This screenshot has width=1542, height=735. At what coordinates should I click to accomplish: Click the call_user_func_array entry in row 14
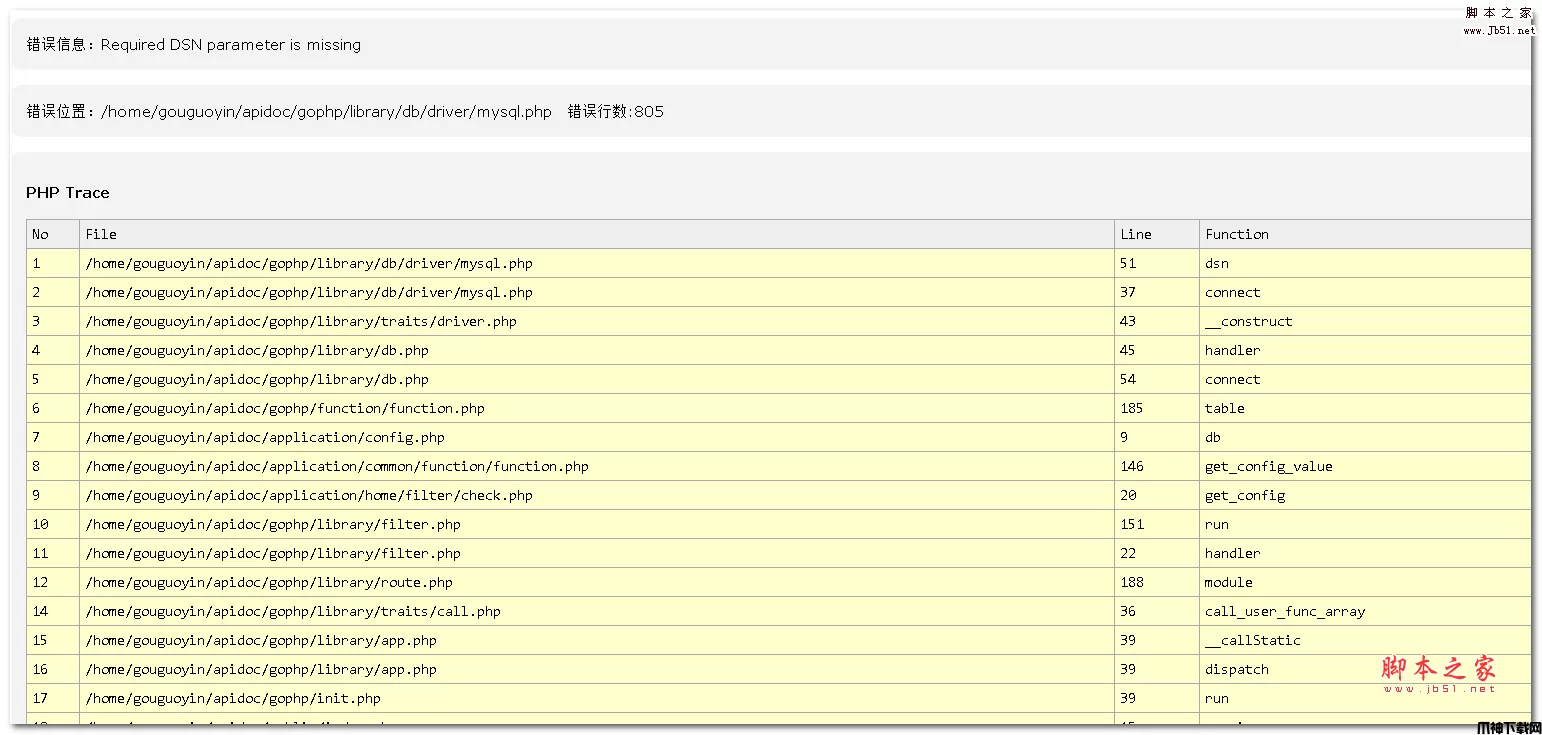(1283, 611)
